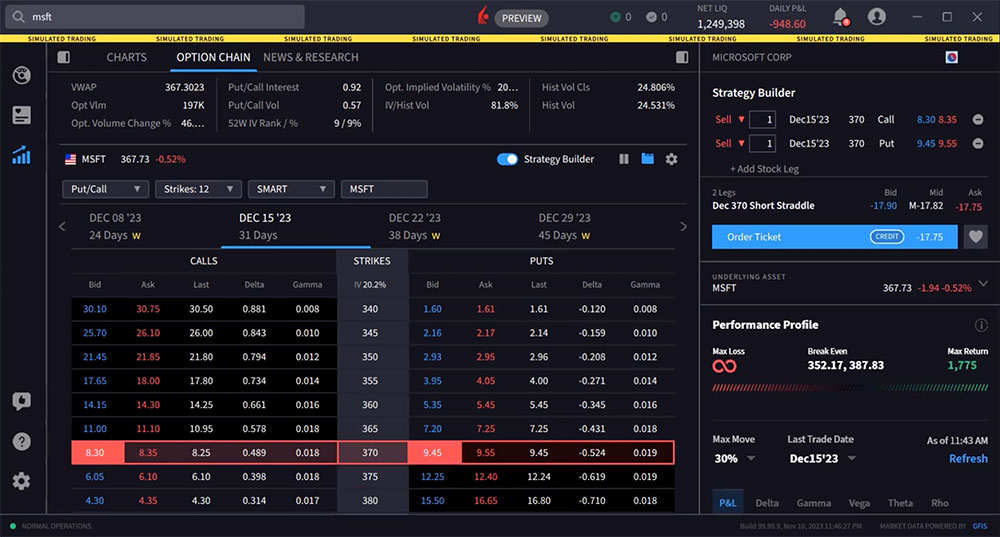Open the portfolio pie icon in sidebar
This screenshot has height=537, width=1000.
point(22,75)
